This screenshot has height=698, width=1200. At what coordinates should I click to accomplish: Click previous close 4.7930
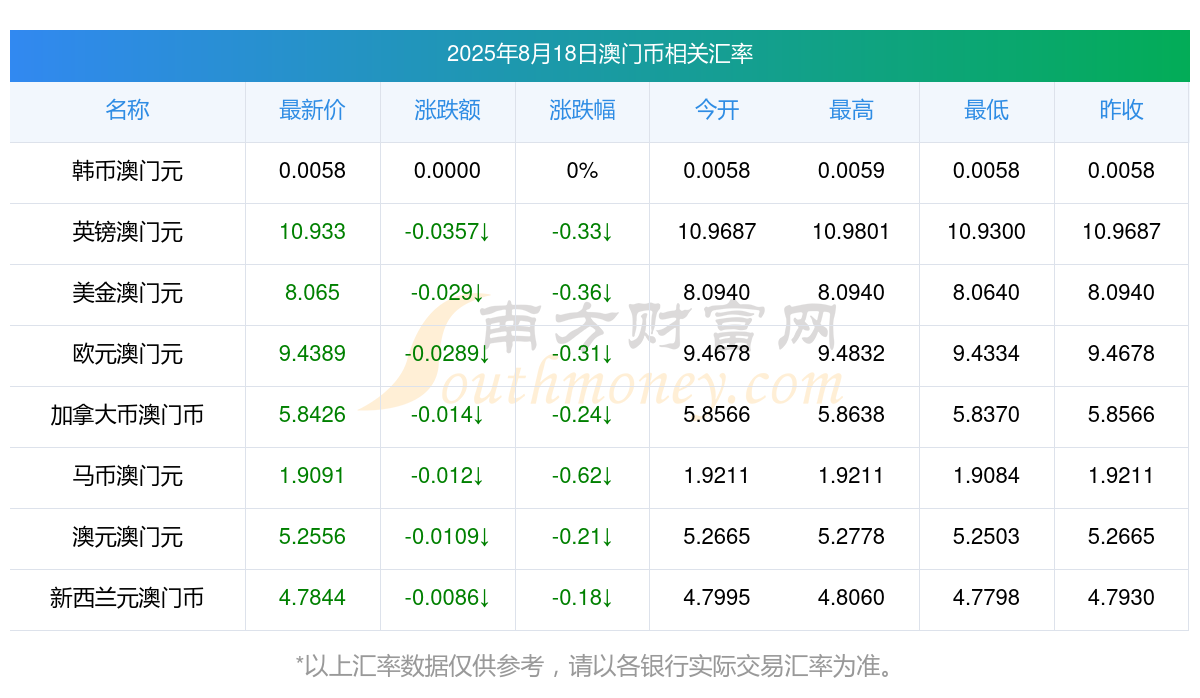point(1121,598)
